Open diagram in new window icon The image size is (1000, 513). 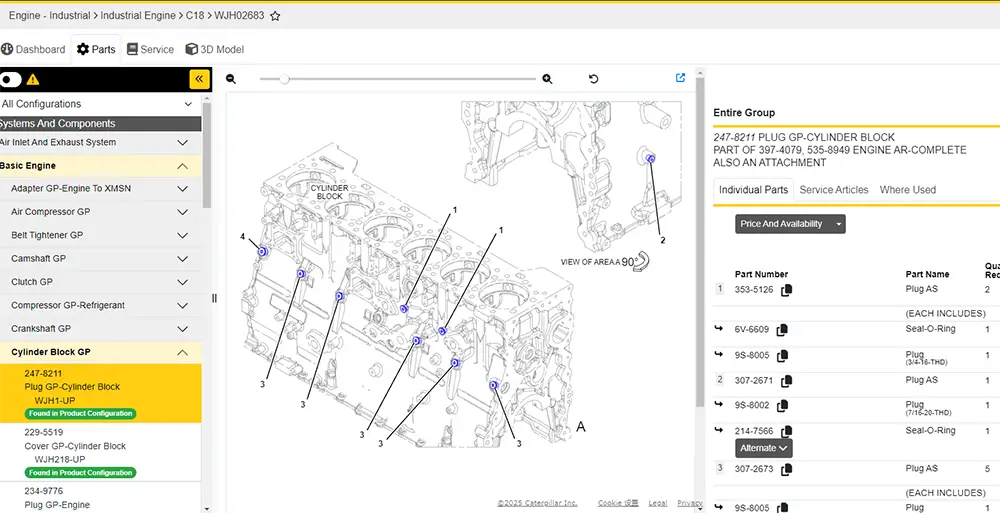tap(681, 78)
